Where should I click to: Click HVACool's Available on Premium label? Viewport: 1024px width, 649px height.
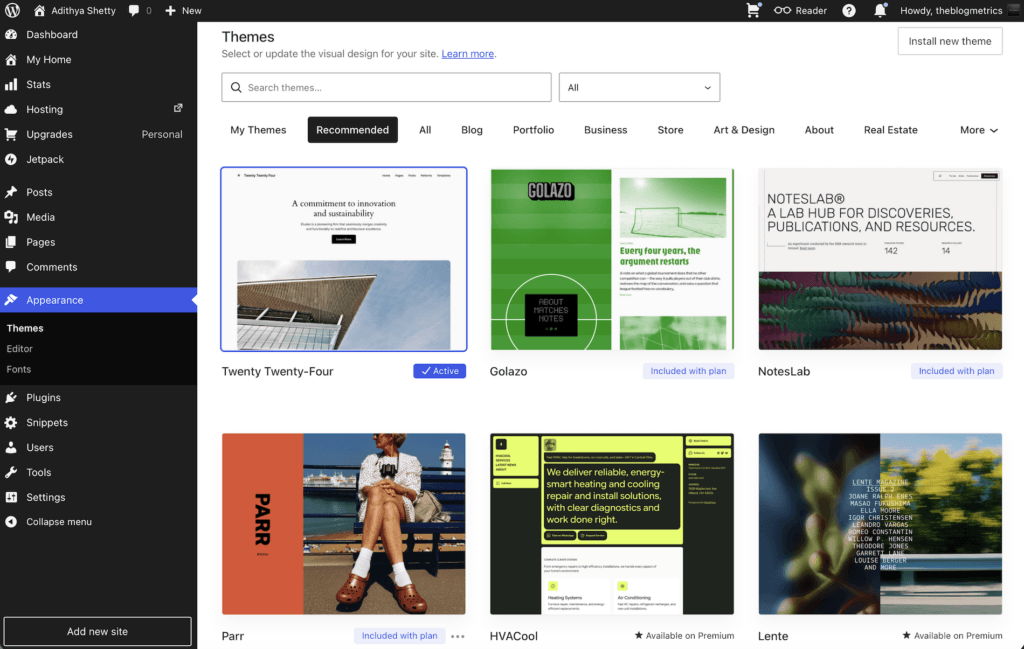684,635
